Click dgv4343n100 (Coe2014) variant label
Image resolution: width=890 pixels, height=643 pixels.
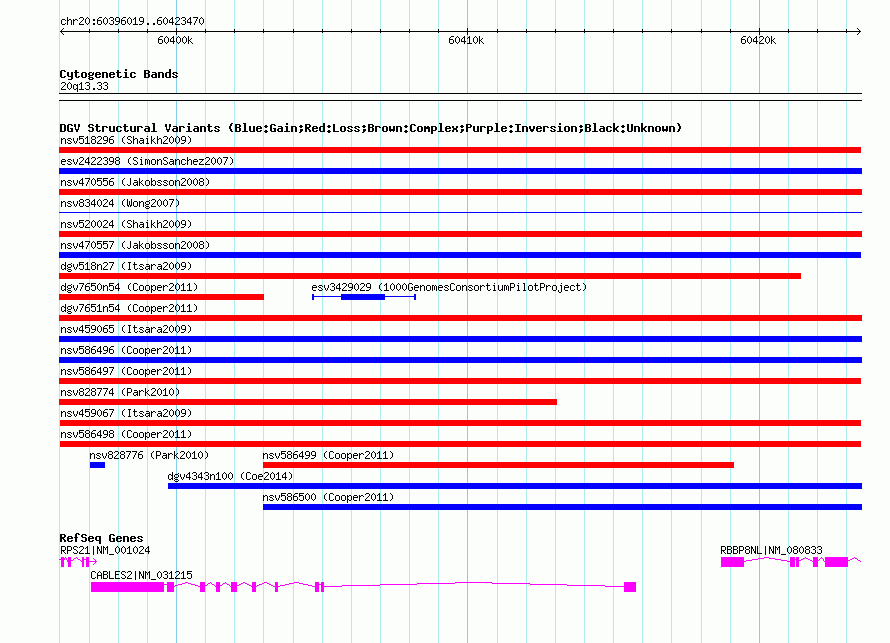230,476
